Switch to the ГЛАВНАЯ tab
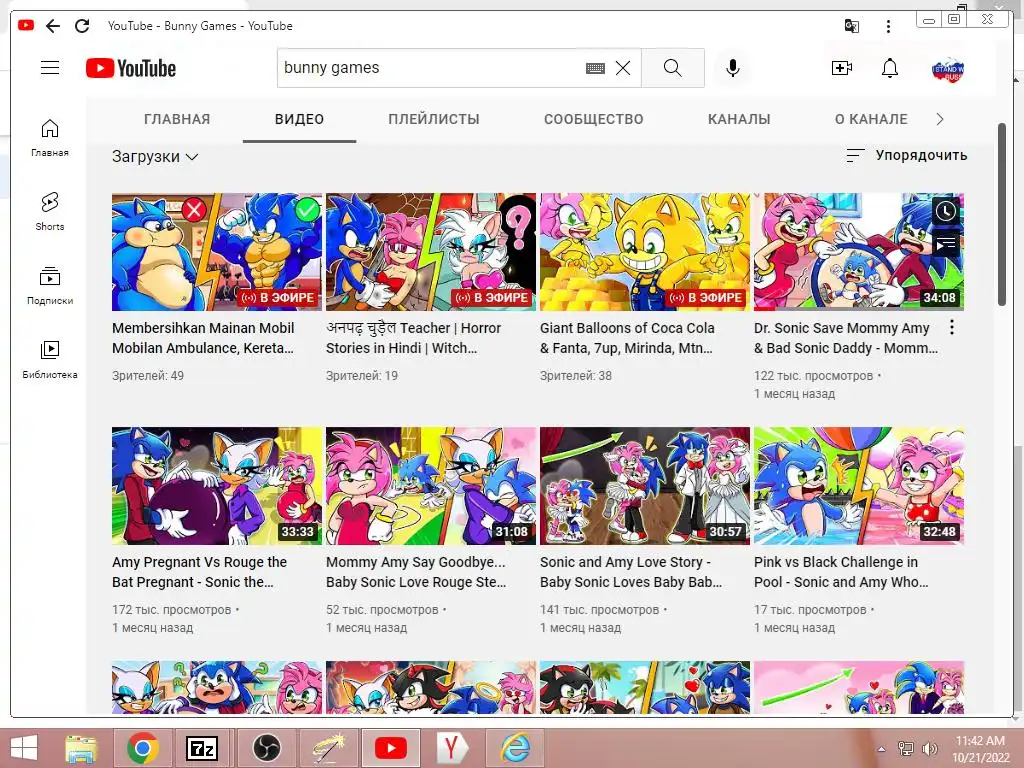The height and width of the screenshot is (768, 1024). pyautogui.click(x=177, y=120)
